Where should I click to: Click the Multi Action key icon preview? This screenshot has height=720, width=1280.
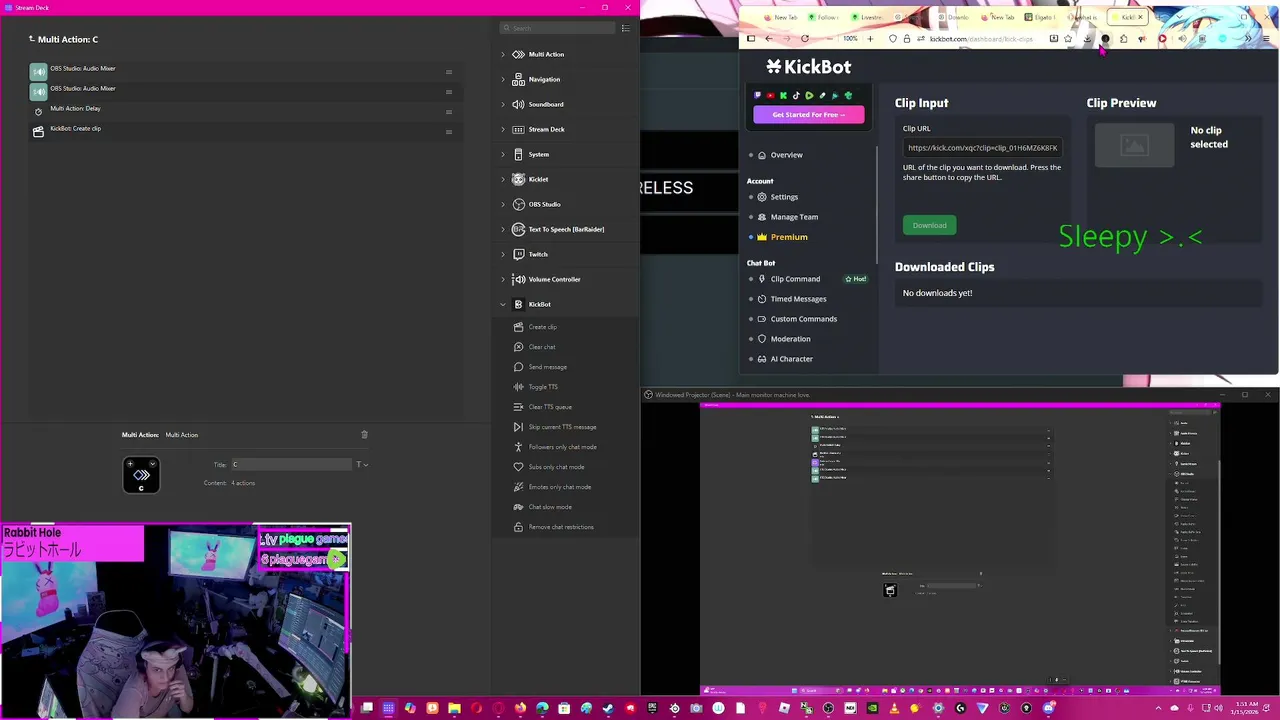pos(141,475)
